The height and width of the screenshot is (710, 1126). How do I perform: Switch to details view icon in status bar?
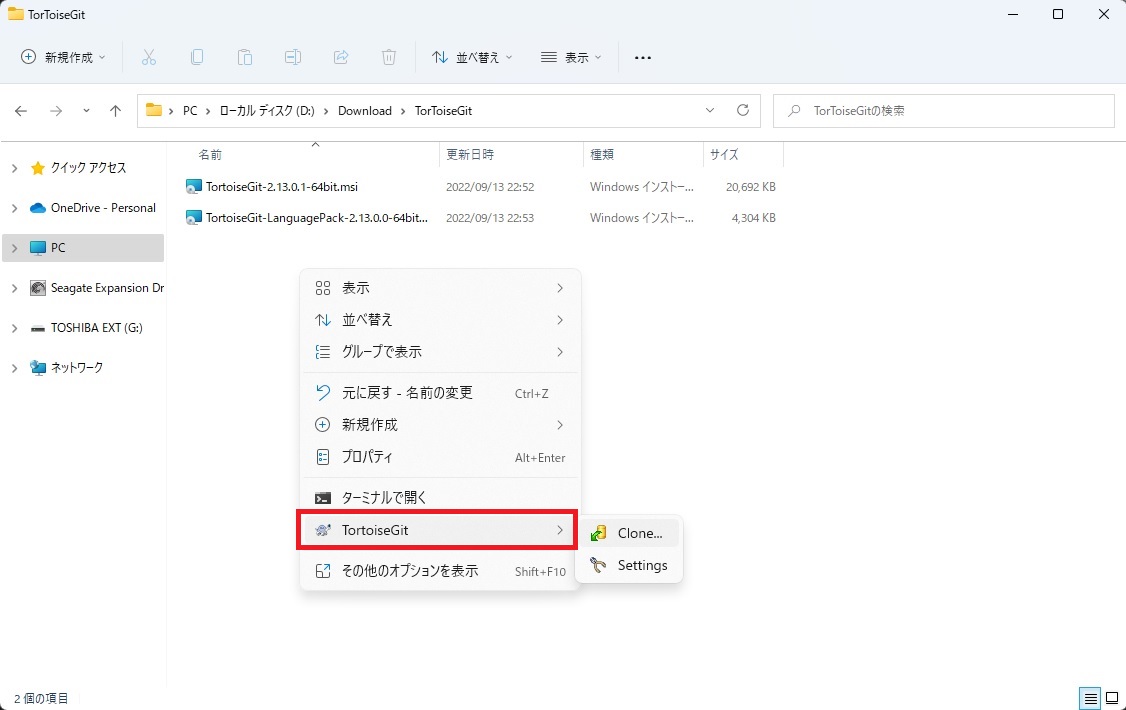1090,698
